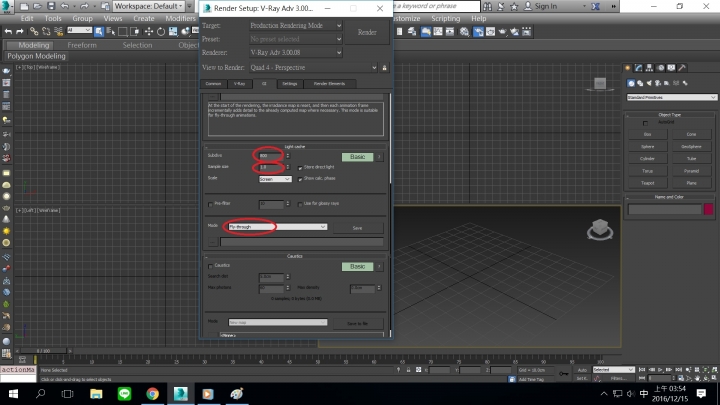Open the Preset dropdown in Render Setup
Screen dimensions: 720x405
coord(296,39)
